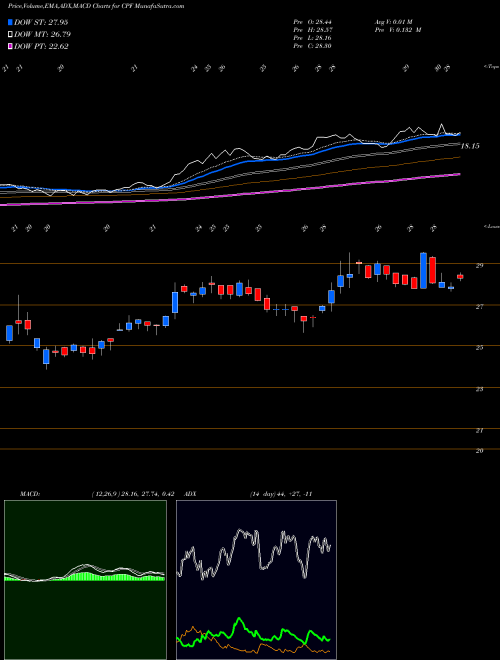Click the 'Avg V: 0.01 M' volume text

393,22
